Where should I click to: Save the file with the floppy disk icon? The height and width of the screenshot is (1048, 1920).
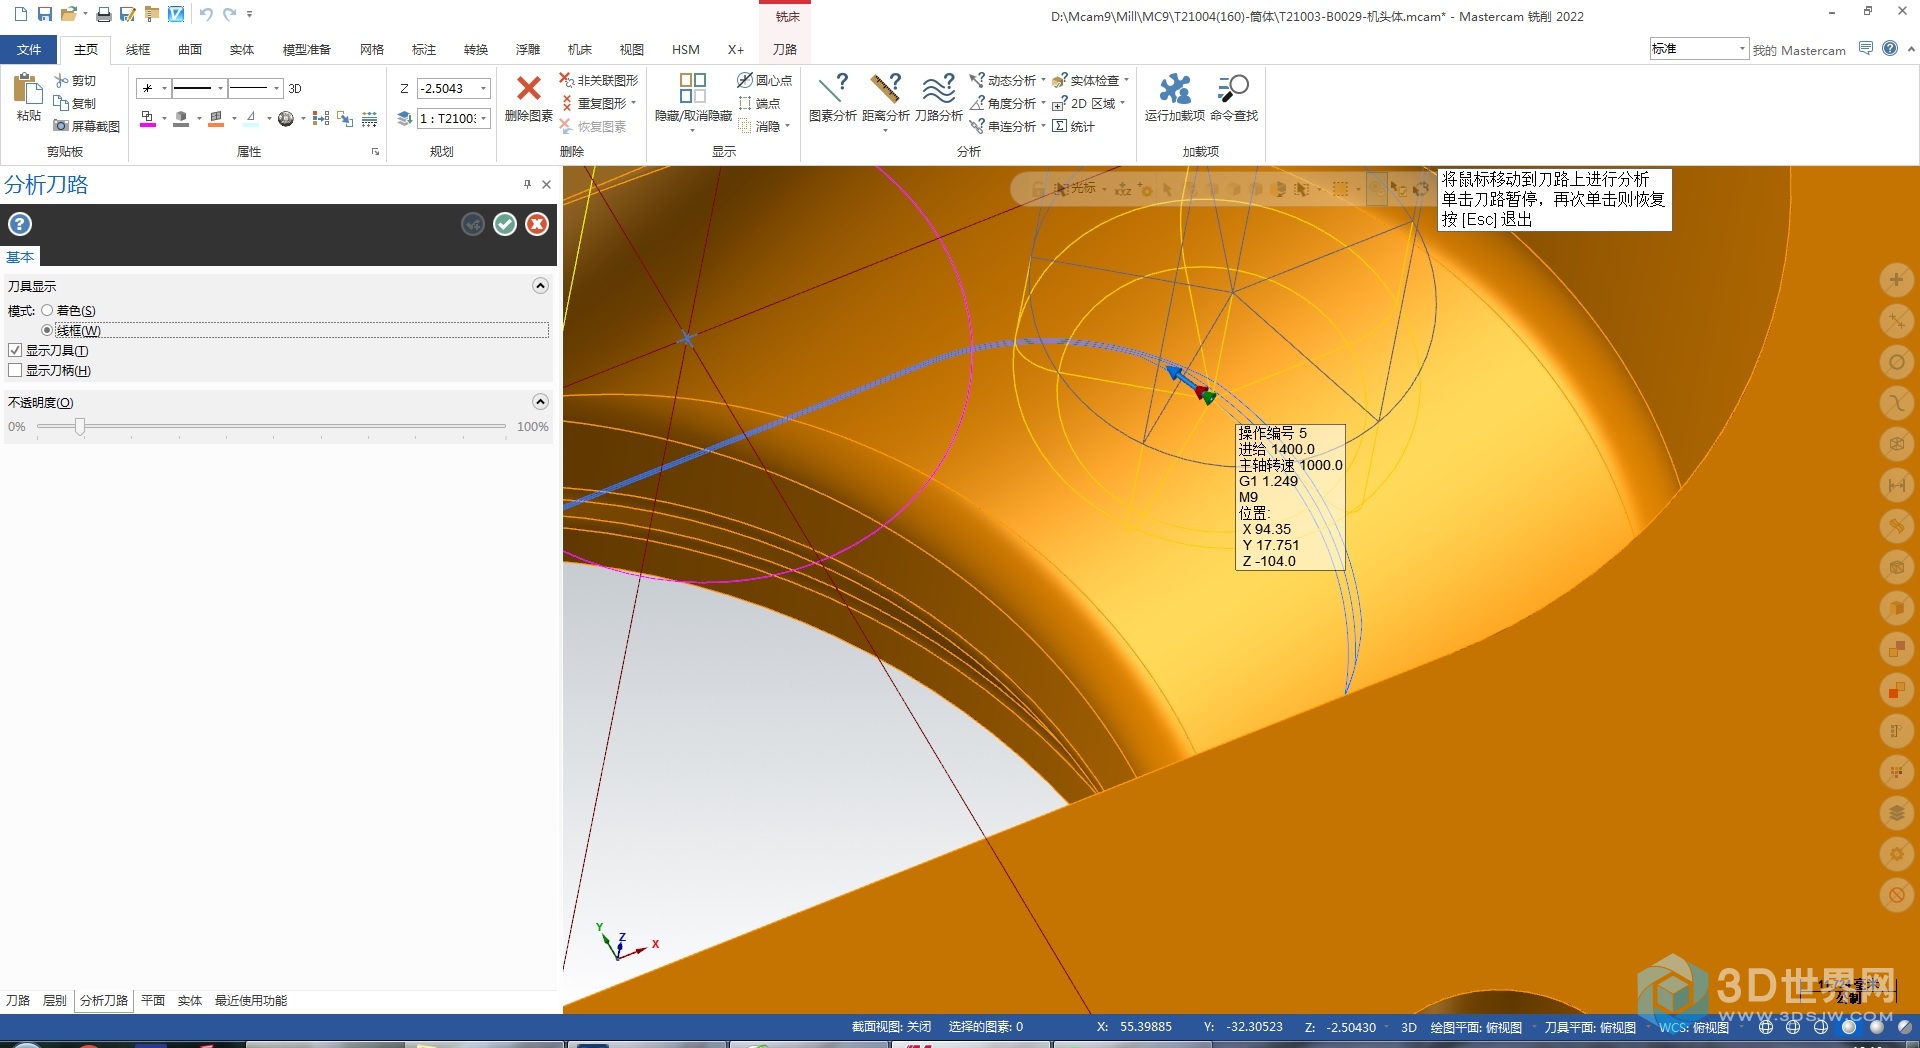coord(45,14)
